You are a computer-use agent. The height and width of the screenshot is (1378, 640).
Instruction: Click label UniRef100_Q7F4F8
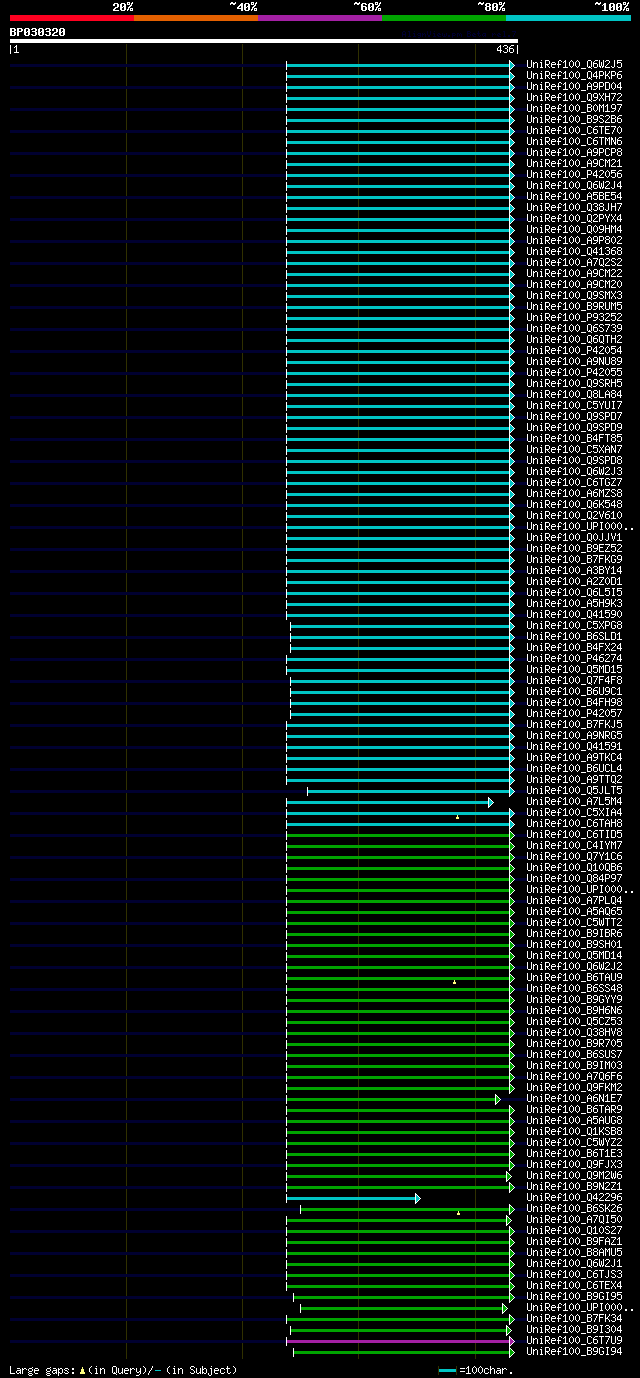point(574,680)
